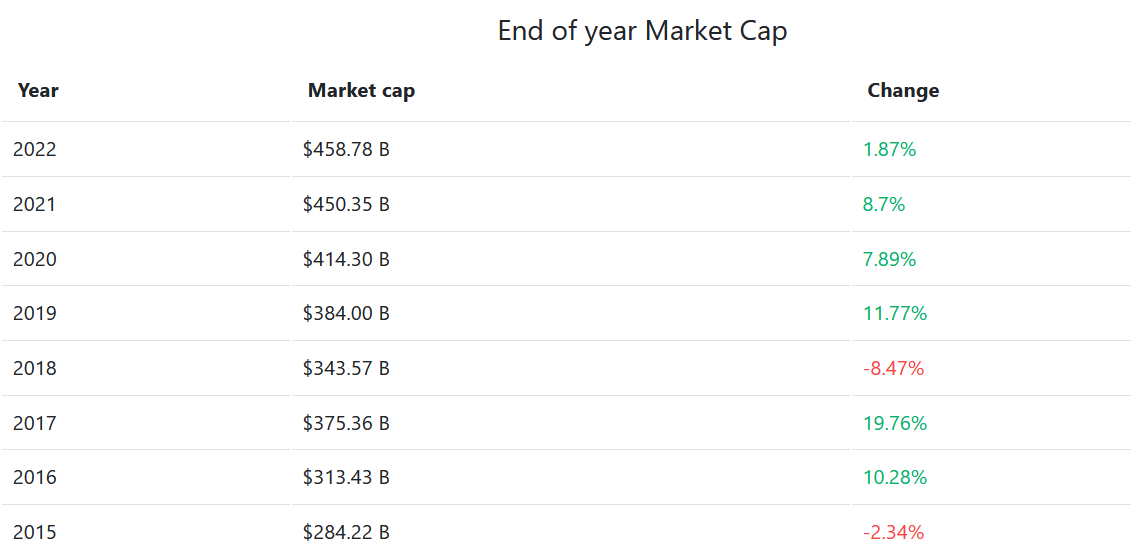The height and width of the screenshot is (557, 1131).
Task: Click the $450.35 B market cap value
Action: pos(346,205)
